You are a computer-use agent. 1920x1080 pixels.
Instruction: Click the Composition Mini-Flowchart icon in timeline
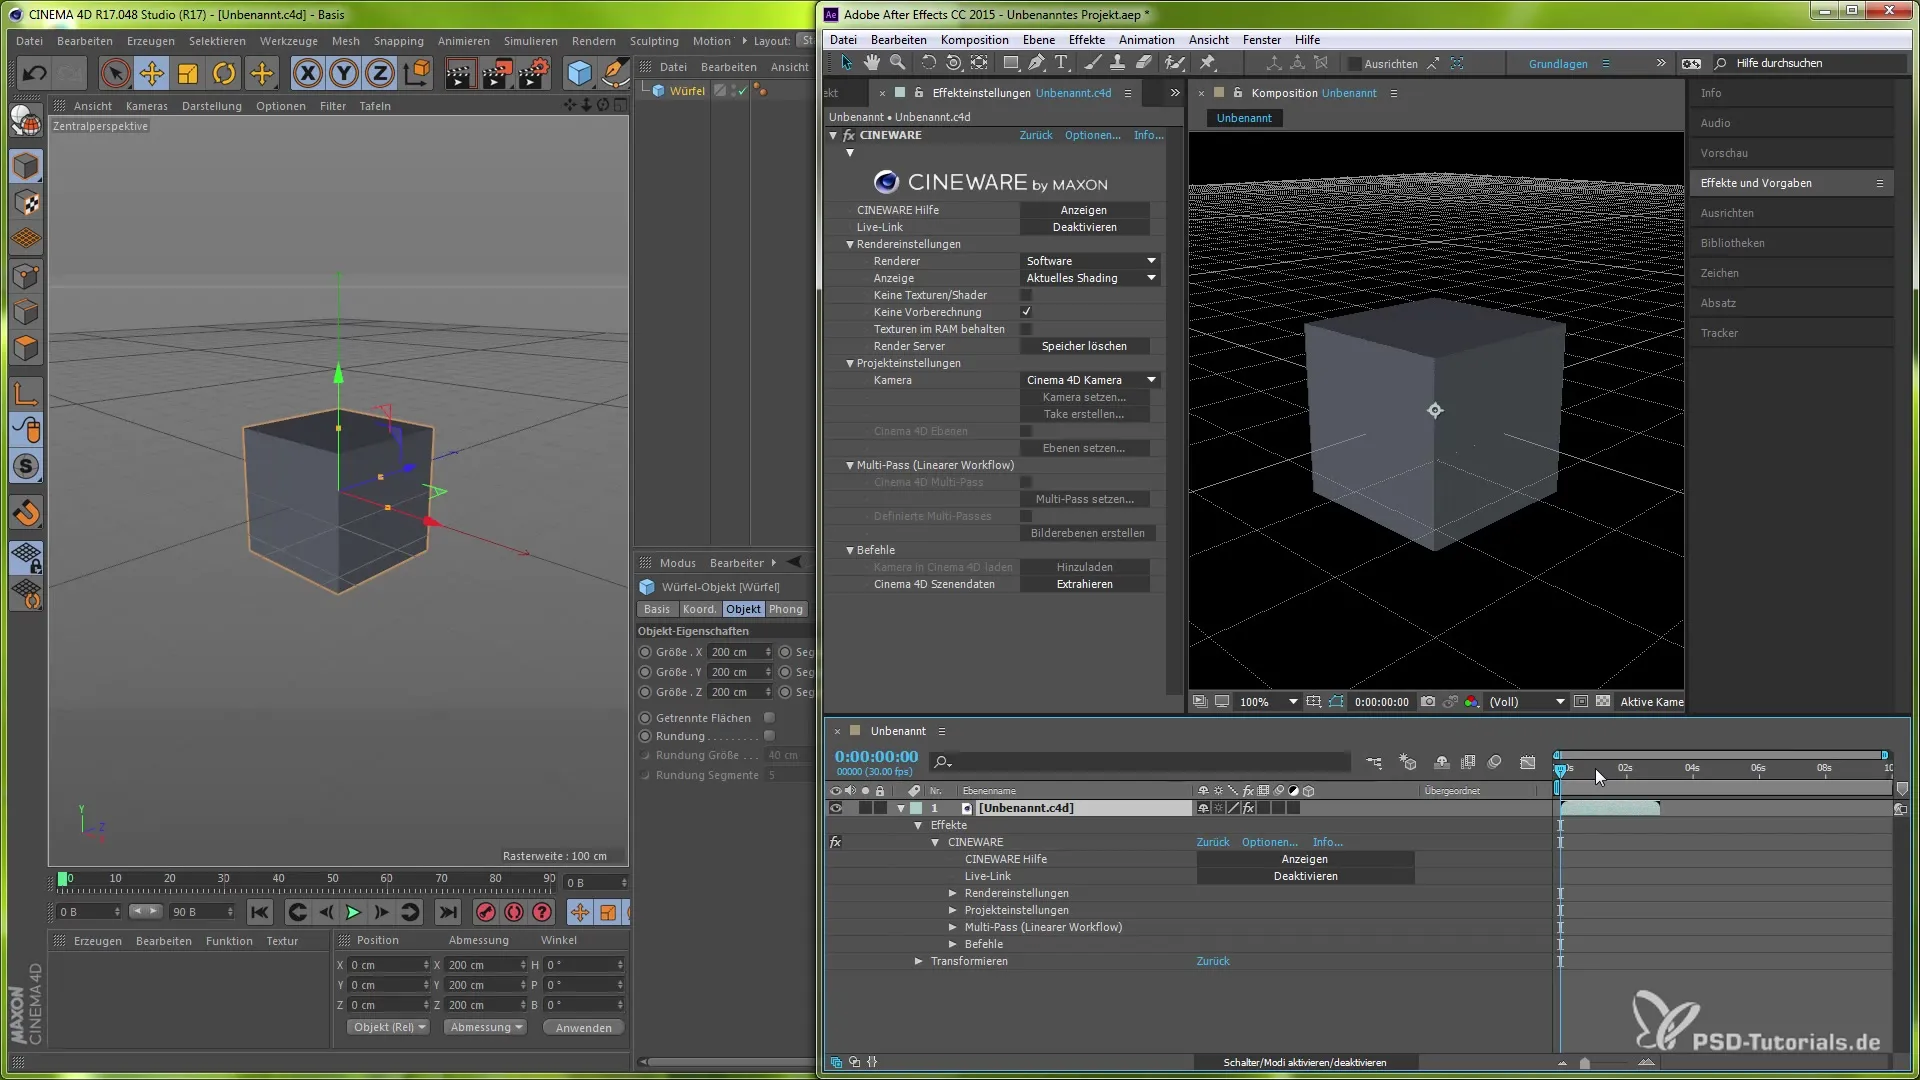1375,762
